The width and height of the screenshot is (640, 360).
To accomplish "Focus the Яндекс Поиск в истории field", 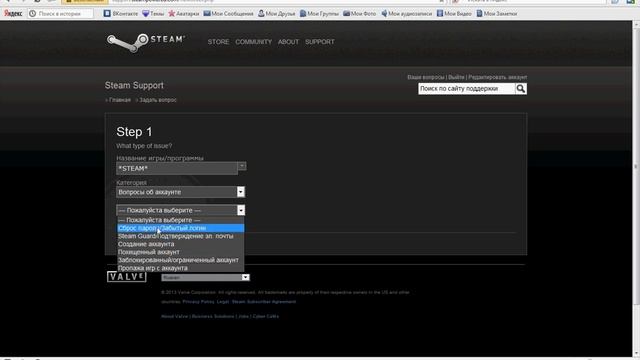I will 60,13.
